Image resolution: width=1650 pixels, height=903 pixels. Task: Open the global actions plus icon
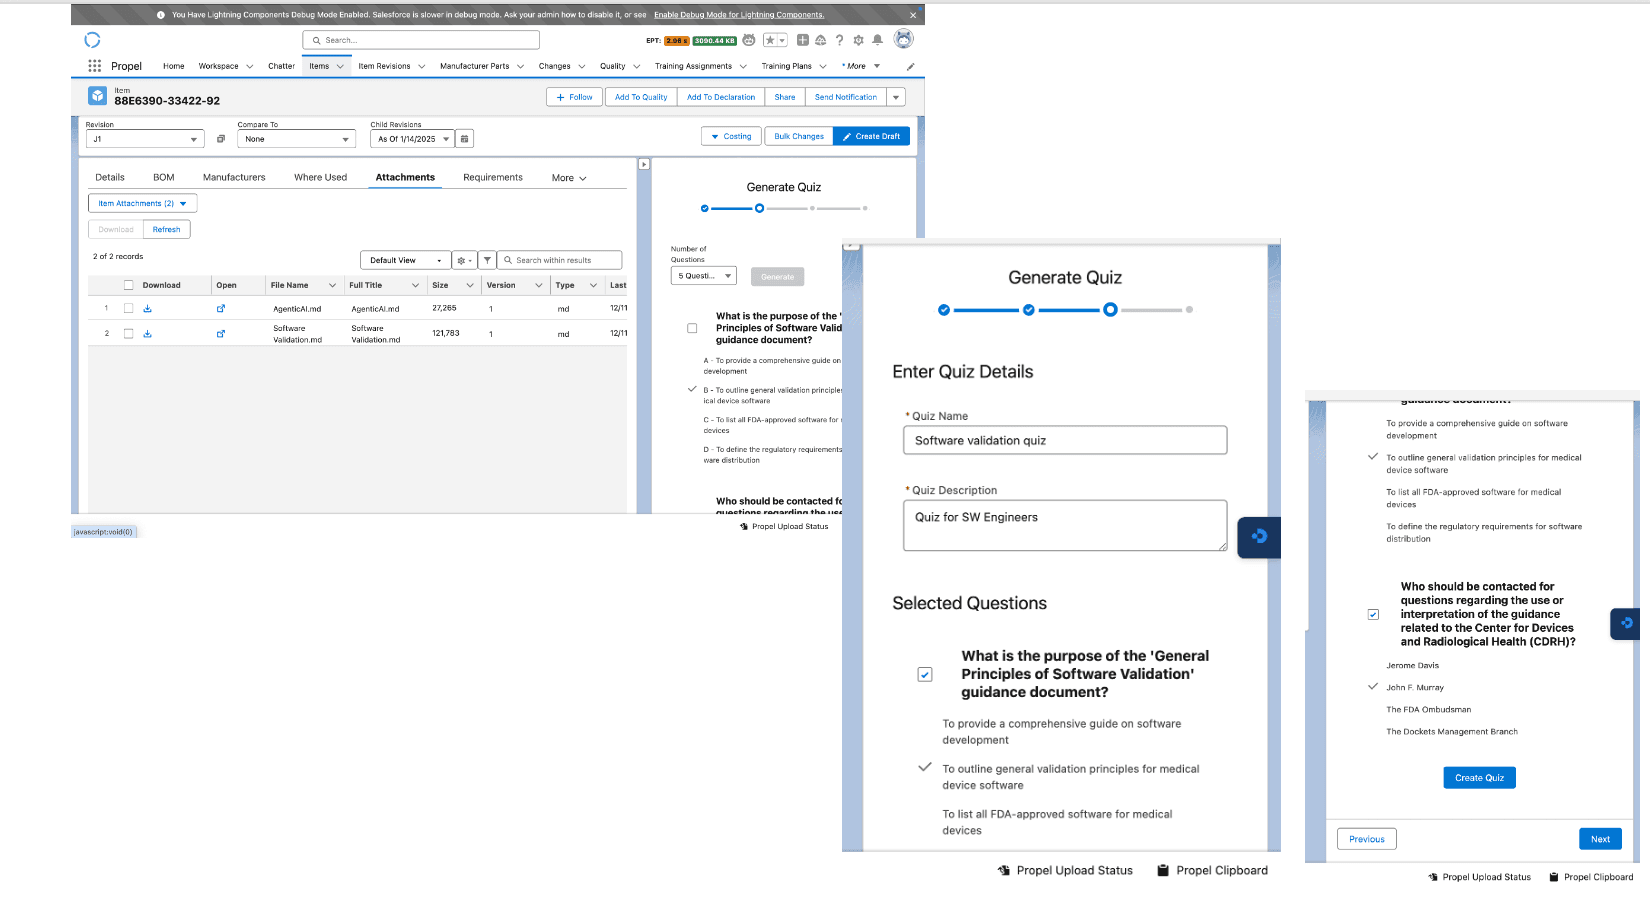(803, 40)
